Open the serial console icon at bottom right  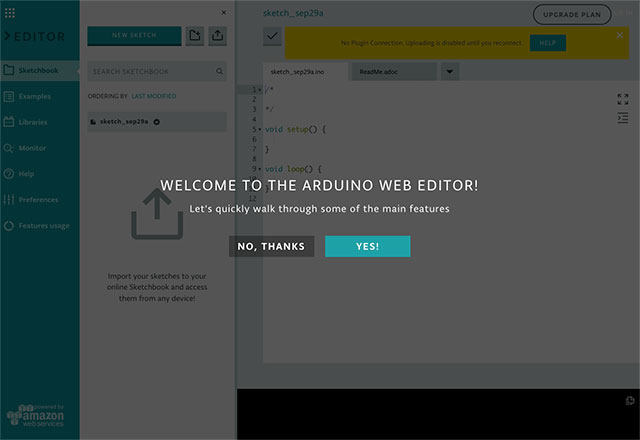(629, 401)
